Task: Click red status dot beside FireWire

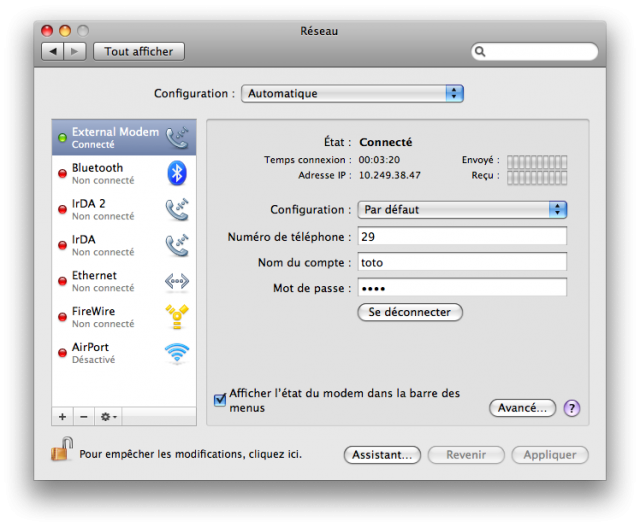Action: (62, 317)
